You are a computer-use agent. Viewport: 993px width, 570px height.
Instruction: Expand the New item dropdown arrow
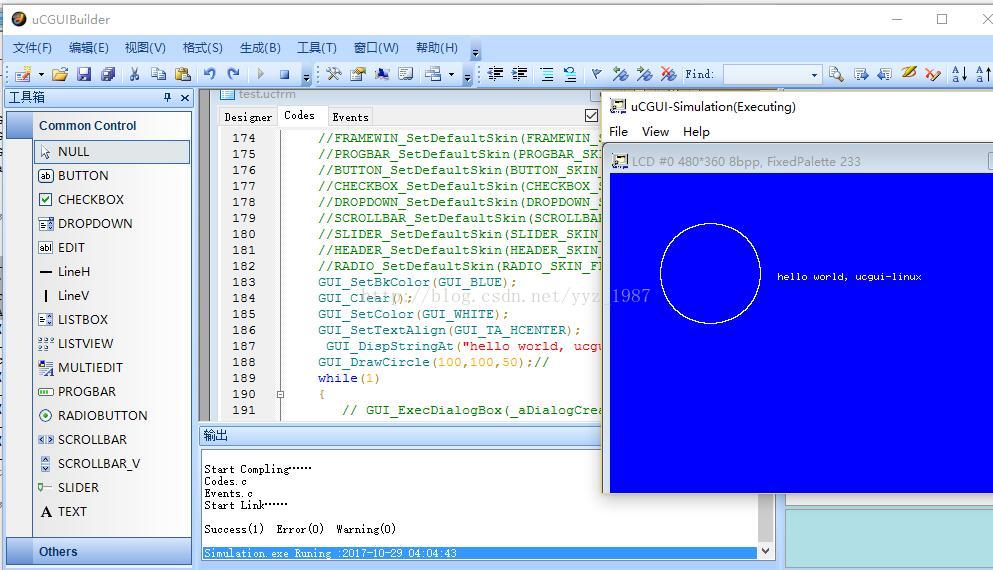point(41,75)
